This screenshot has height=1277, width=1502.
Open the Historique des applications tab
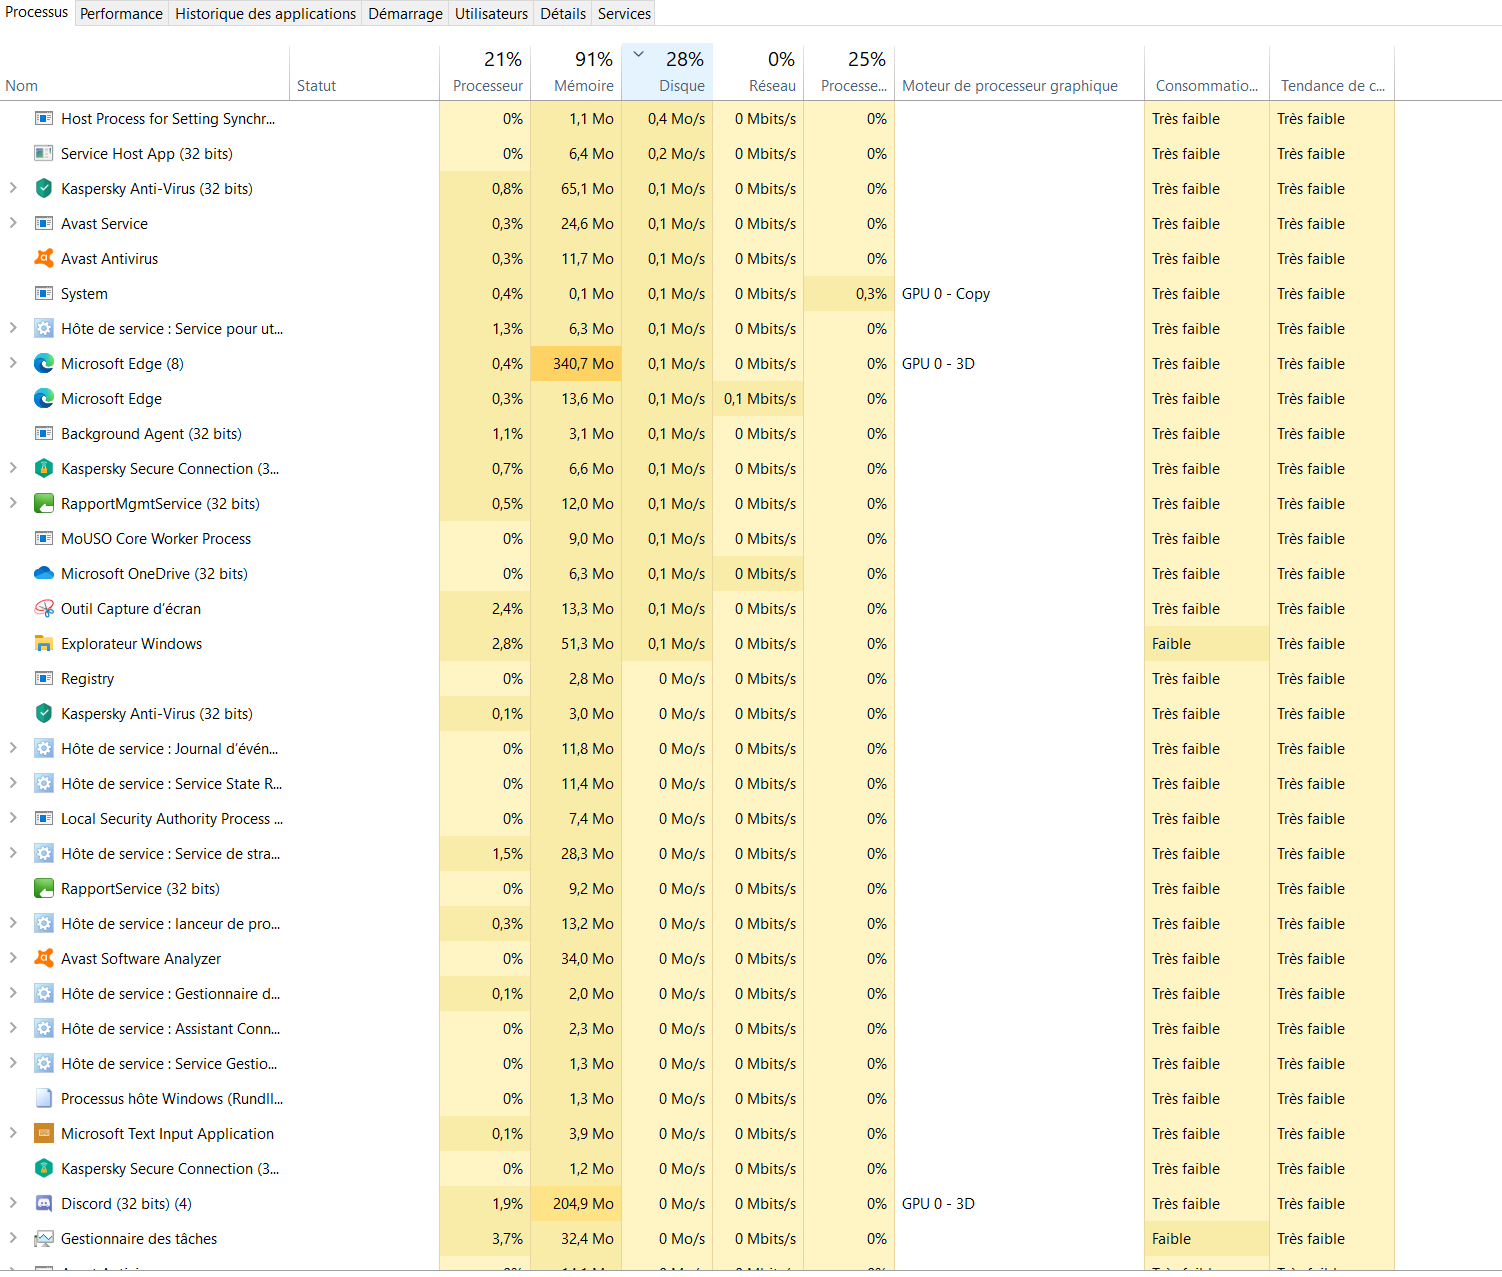pos(265,13)
